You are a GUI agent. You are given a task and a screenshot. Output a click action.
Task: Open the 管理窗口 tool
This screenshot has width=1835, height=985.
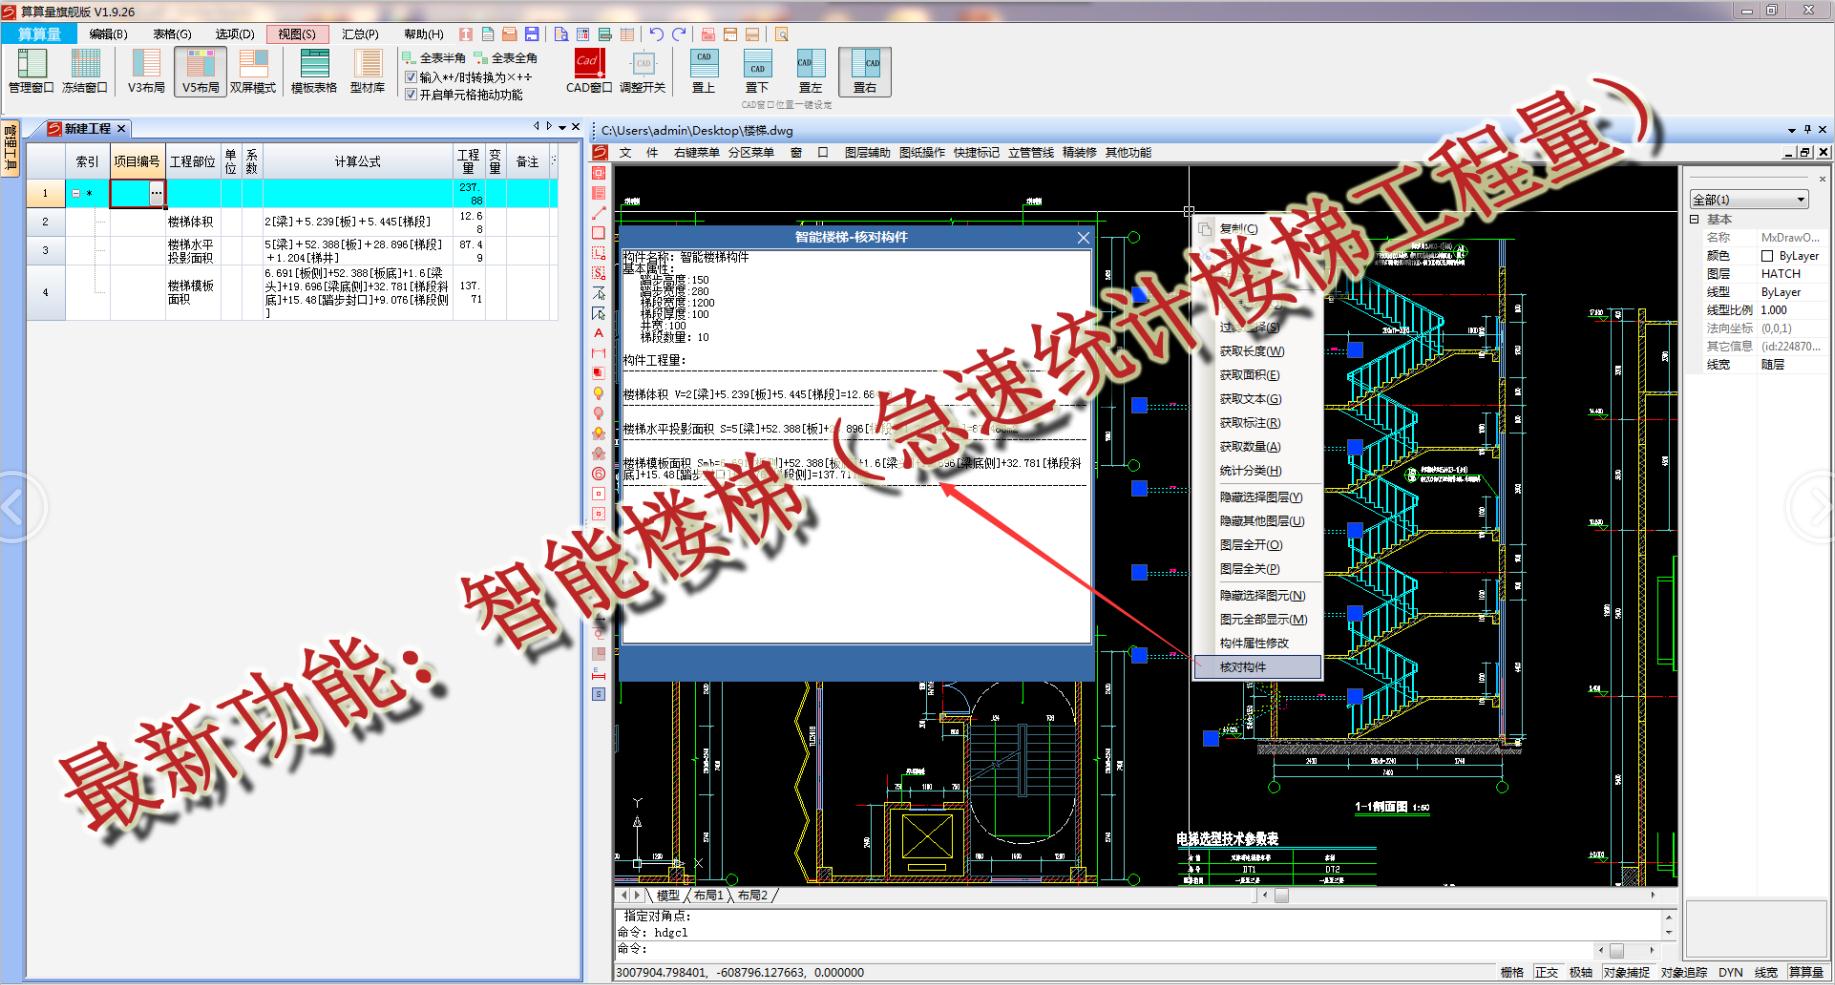pos(31,71)
